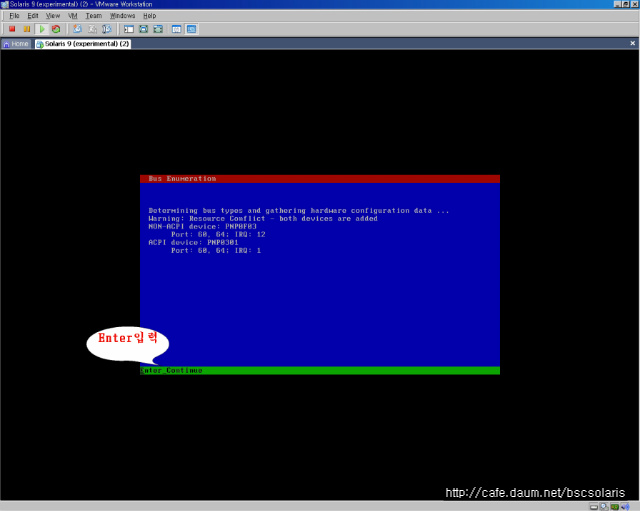640x511 pixels.
Task: Open the Edit menu
Action: 33,16
